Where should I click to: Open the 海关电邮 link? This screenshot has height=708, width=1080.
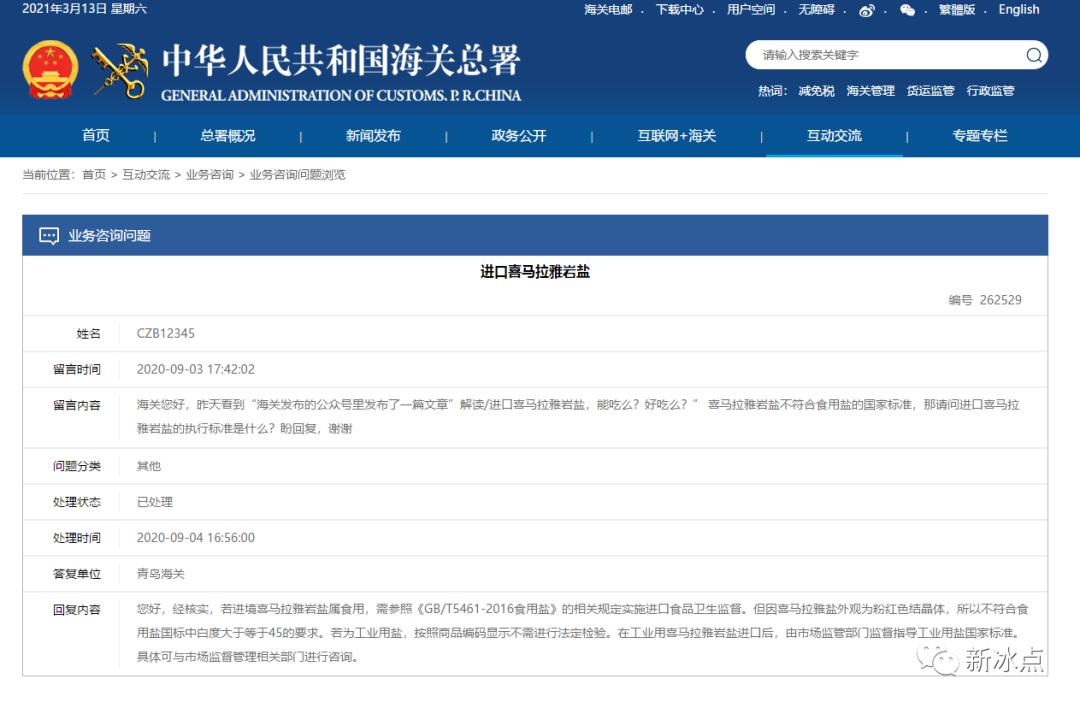608,10
